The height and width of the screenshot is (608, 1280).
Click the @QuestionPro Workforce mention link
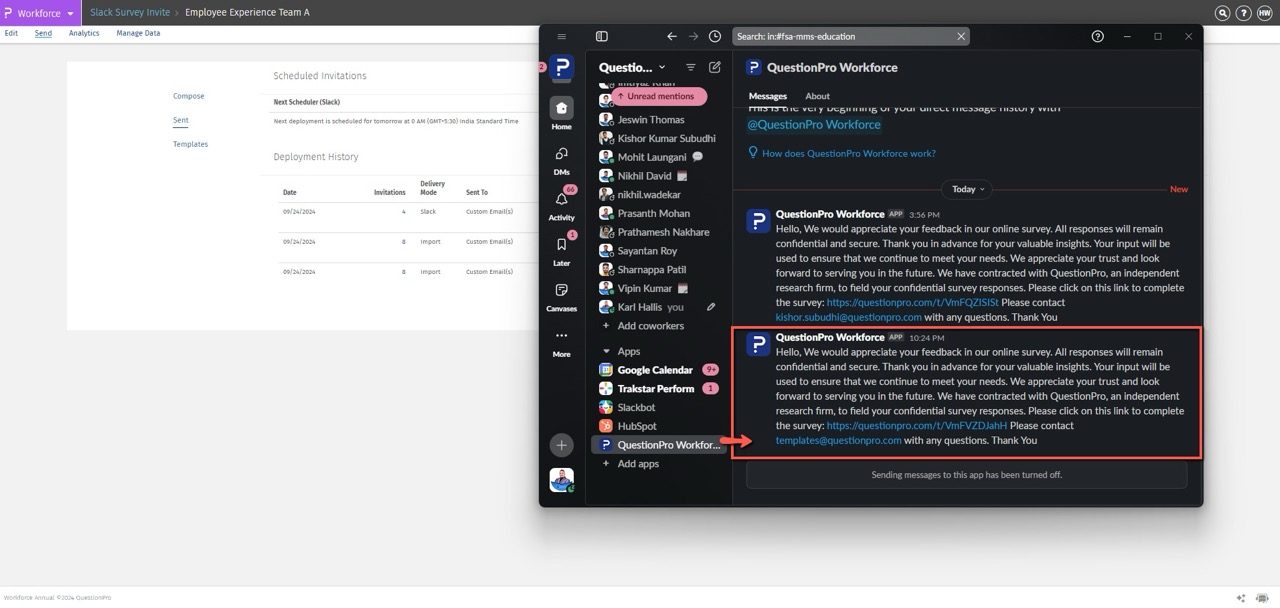pos(814,125)
